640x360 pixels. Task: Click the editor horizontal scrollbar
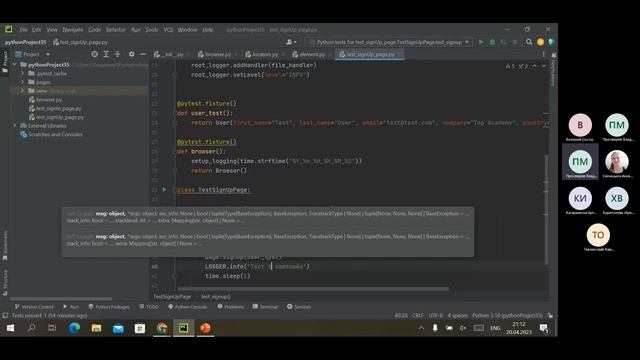[x=313, y=288]
